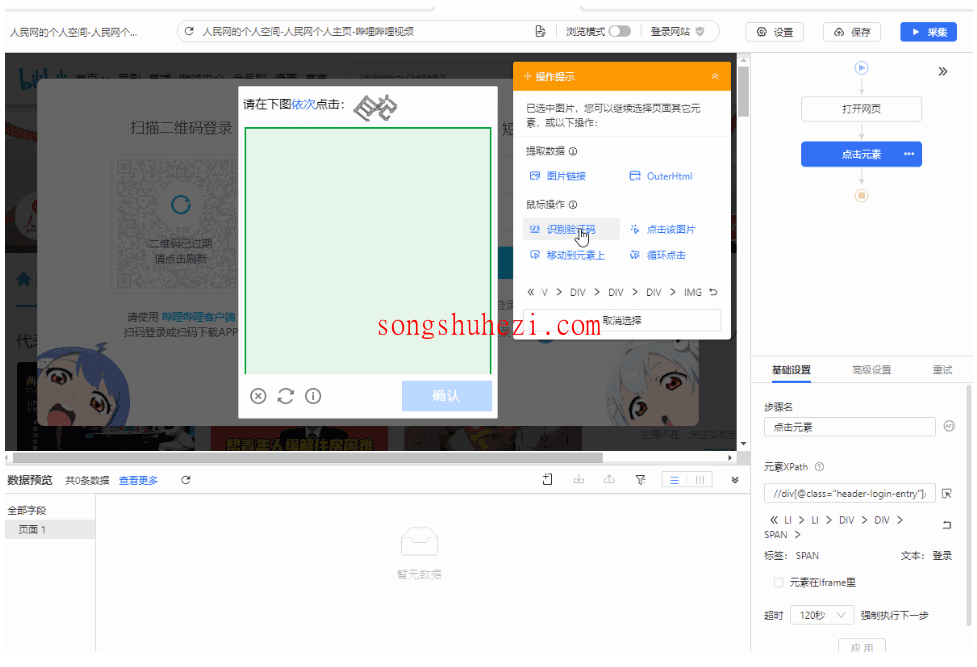Image resolution: width=977 pixels, height=667 pixels.
Task: Collapse the data preview panel with double chevron
Action: (735, 480)
